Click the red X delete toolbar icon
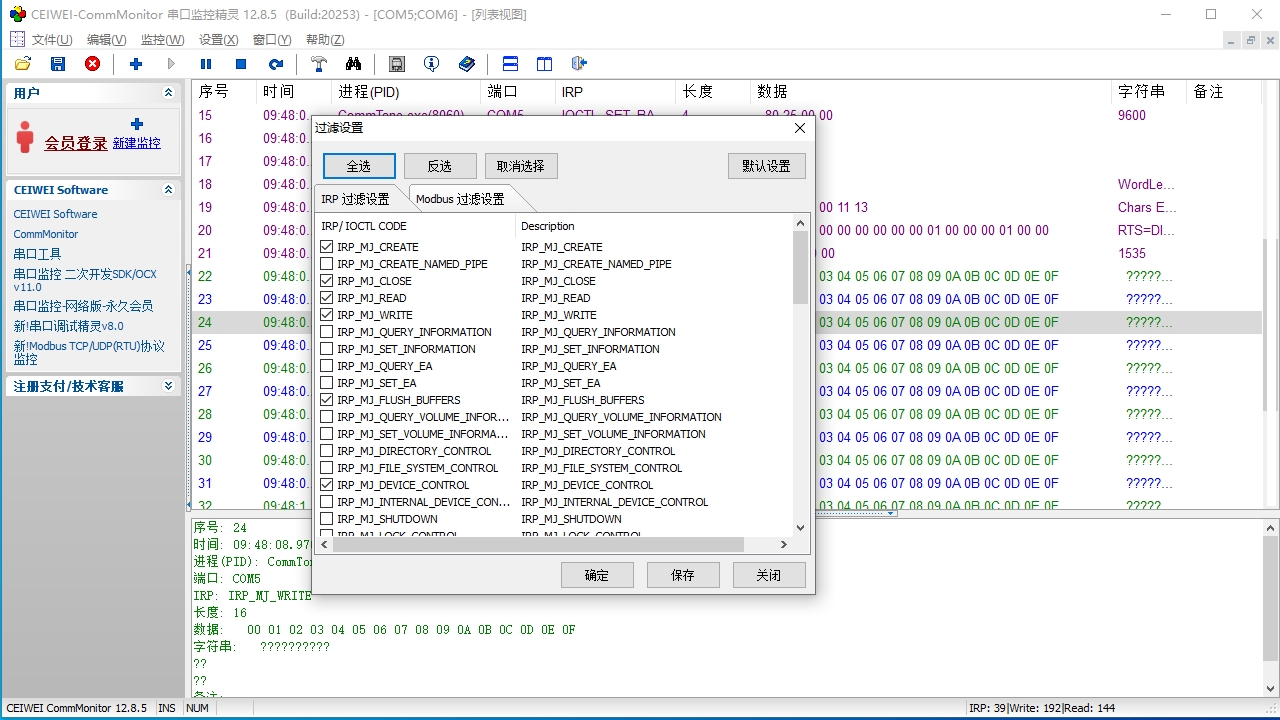This screenshot has width=1280, height=720. (x=92, y=64)
